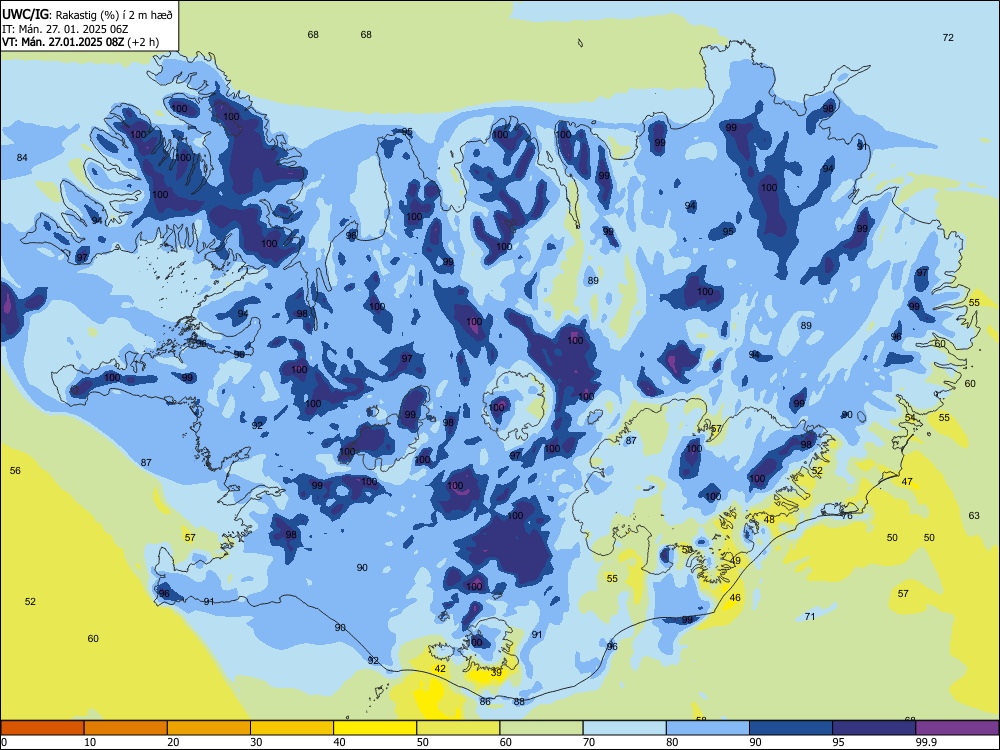This screenshot has width=1000, height=750.
Task: Click the map value '47' on the east coast
Action: point(907,482)
